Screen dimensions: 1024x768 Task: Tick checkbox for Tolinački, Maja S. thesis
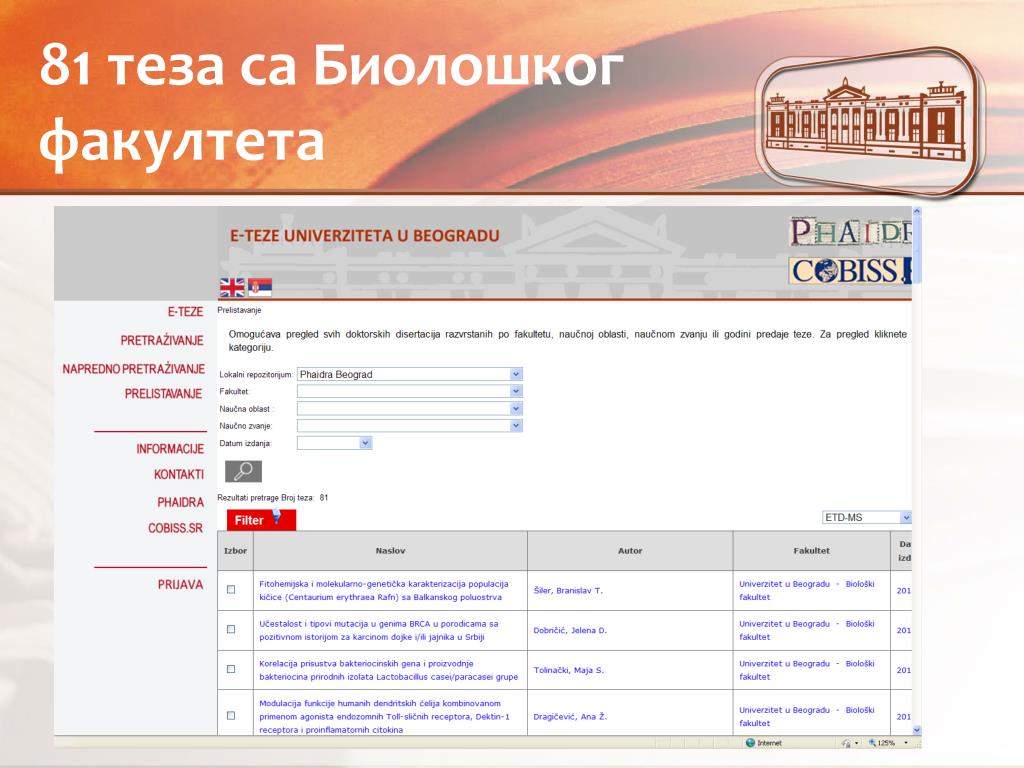(231, 669)
